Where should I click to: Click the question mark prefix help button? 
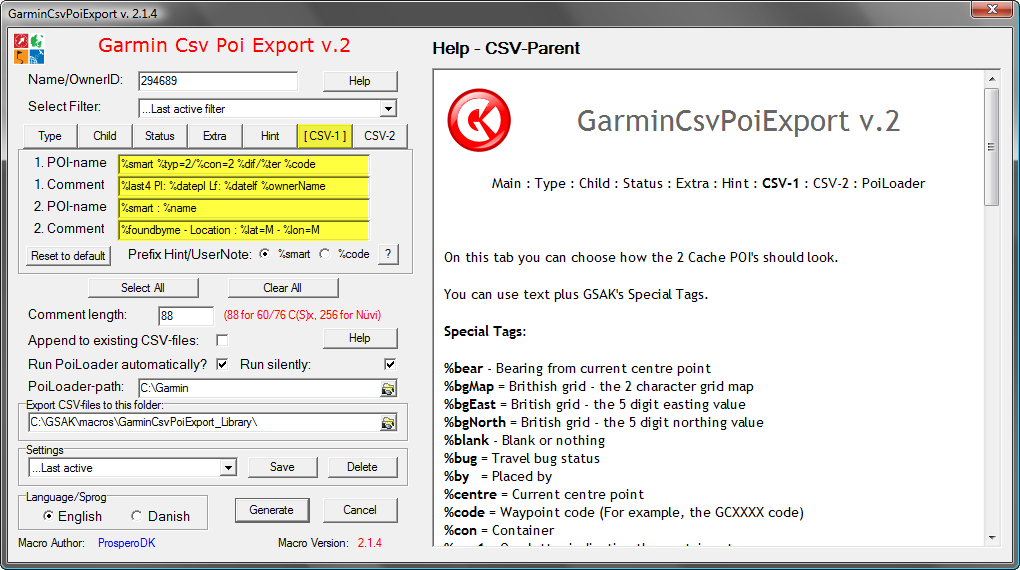388,254
